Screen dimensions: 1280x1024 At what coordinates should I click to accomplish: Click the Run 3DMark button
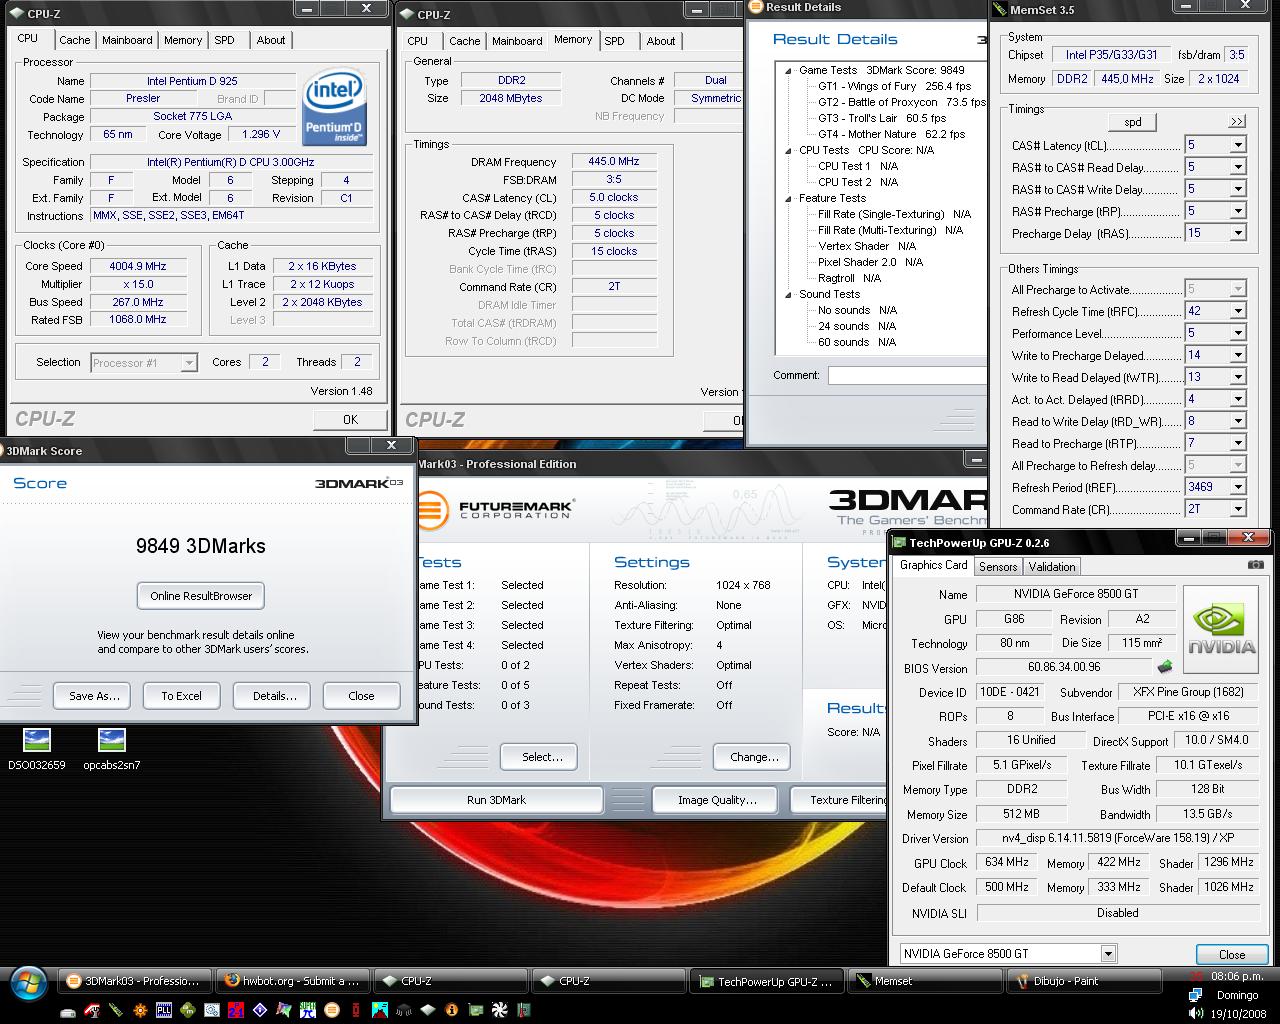497,800
